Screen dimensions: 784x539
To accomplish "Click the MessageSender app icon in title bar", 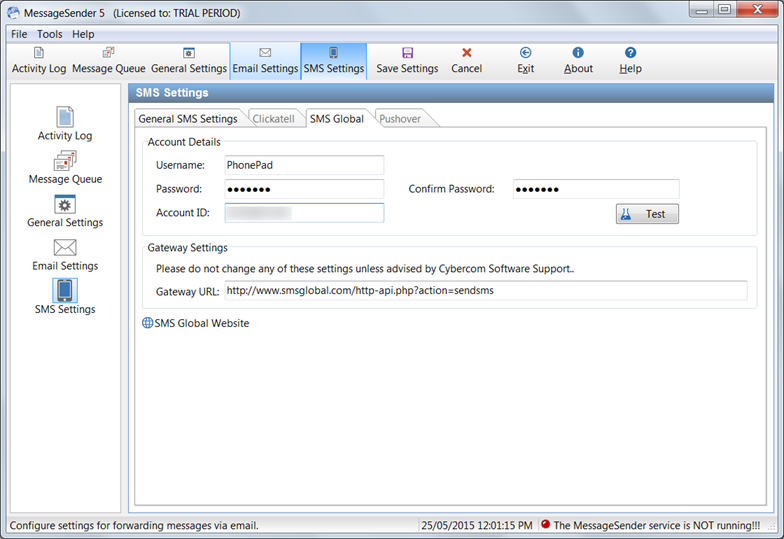I will [x=14, y=12].
